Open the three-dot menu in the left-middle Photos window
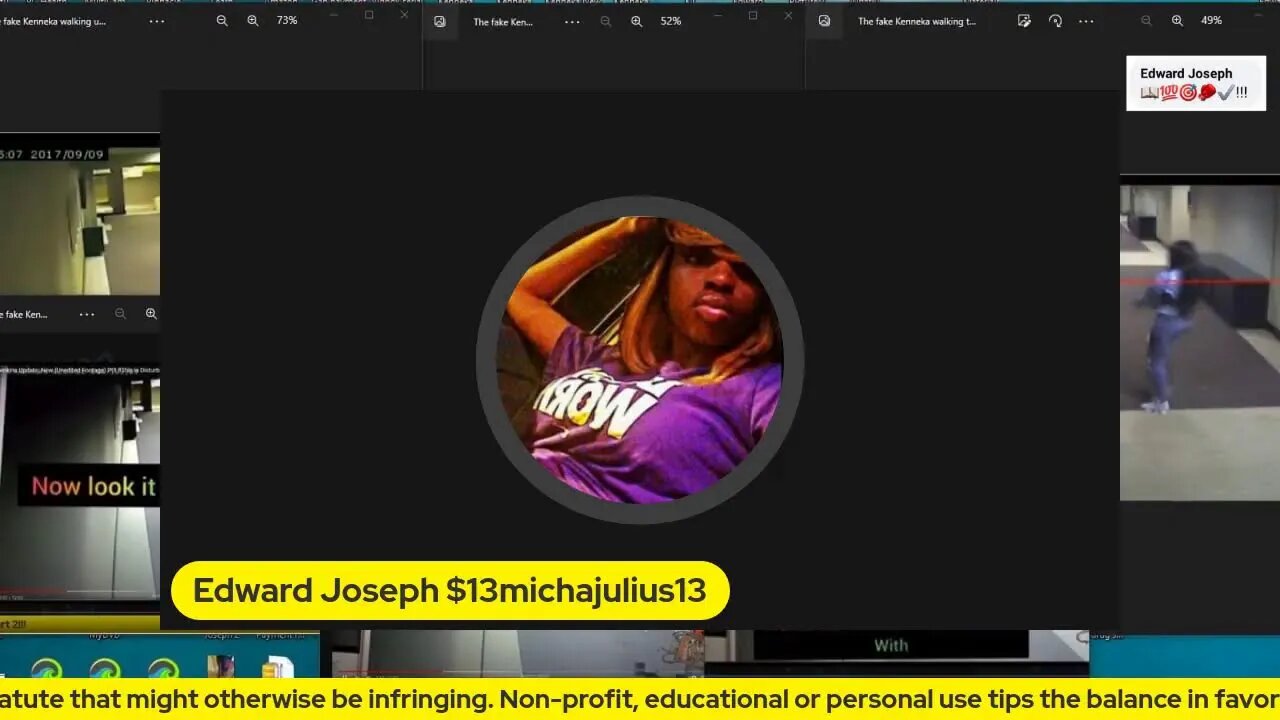1280x720 pixels. click(87, 314)
